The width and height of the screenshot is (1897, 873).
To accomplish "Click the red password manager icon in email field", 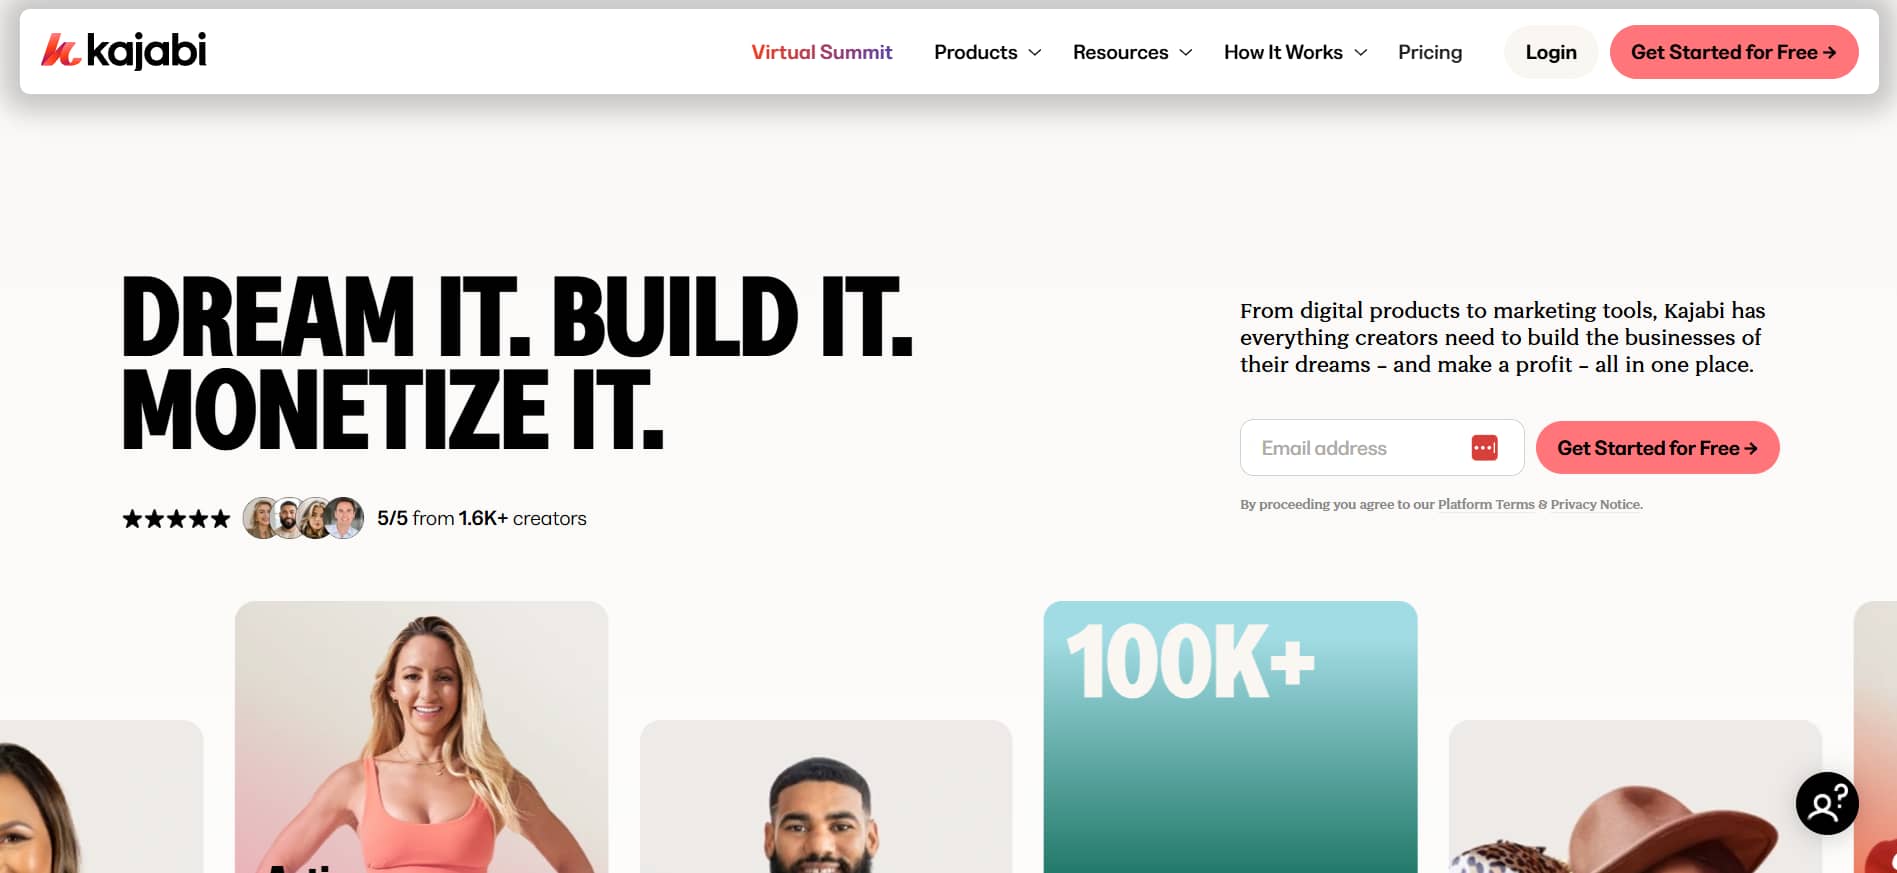I will (x=1484, y=448).
